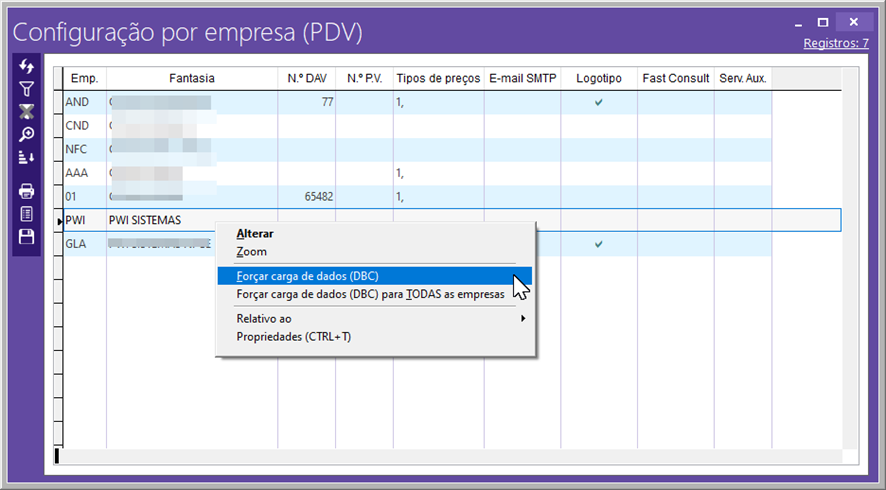Image resolution: width=886 pixels, height=490 pixels.
Task: Expand the 'Relativo ao' submenu
Action: pyautogui.click(x=380, y=318)
